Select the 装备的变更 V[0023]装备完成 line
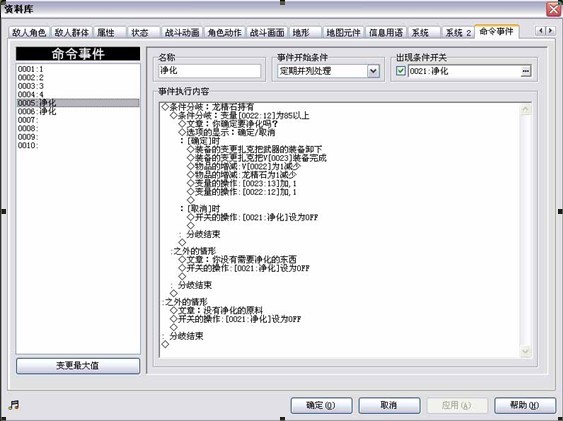The height and width of the screenshot is (421, 563). pyautogui.click(x=257, y=158)
